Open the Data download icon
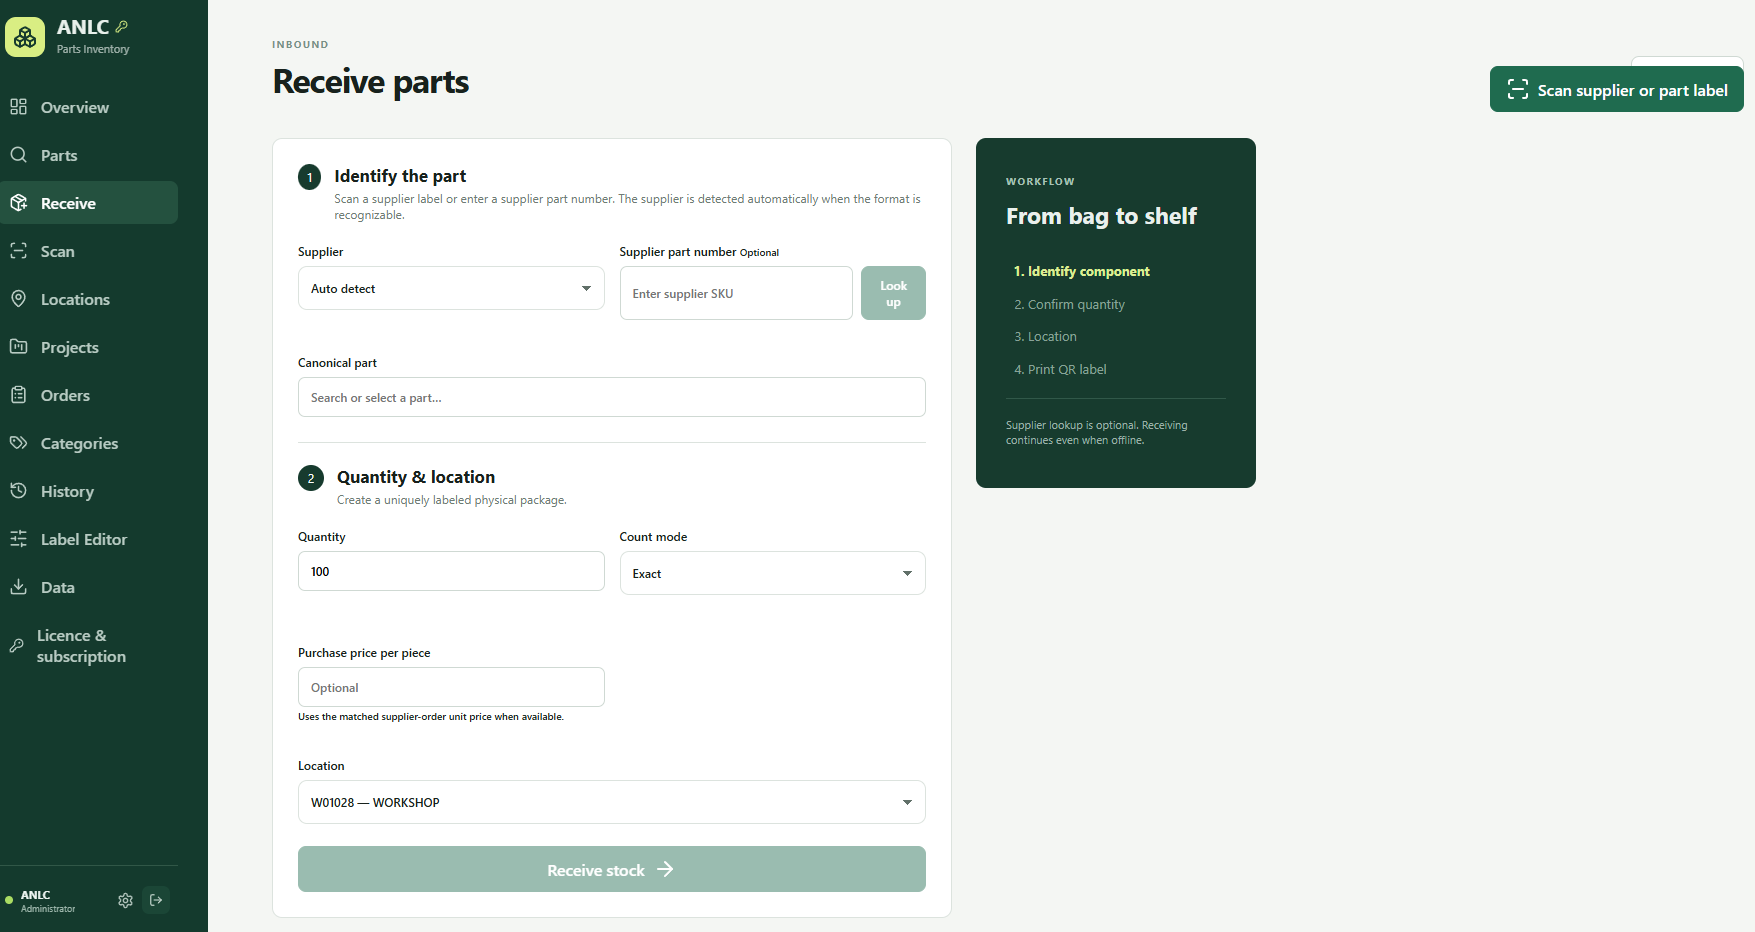 [x=18, y=587]
